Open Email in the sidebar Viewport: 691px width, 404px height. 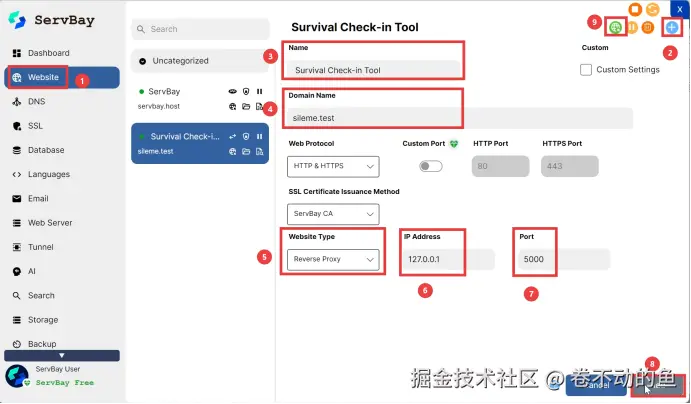click(x=62, y=199)
